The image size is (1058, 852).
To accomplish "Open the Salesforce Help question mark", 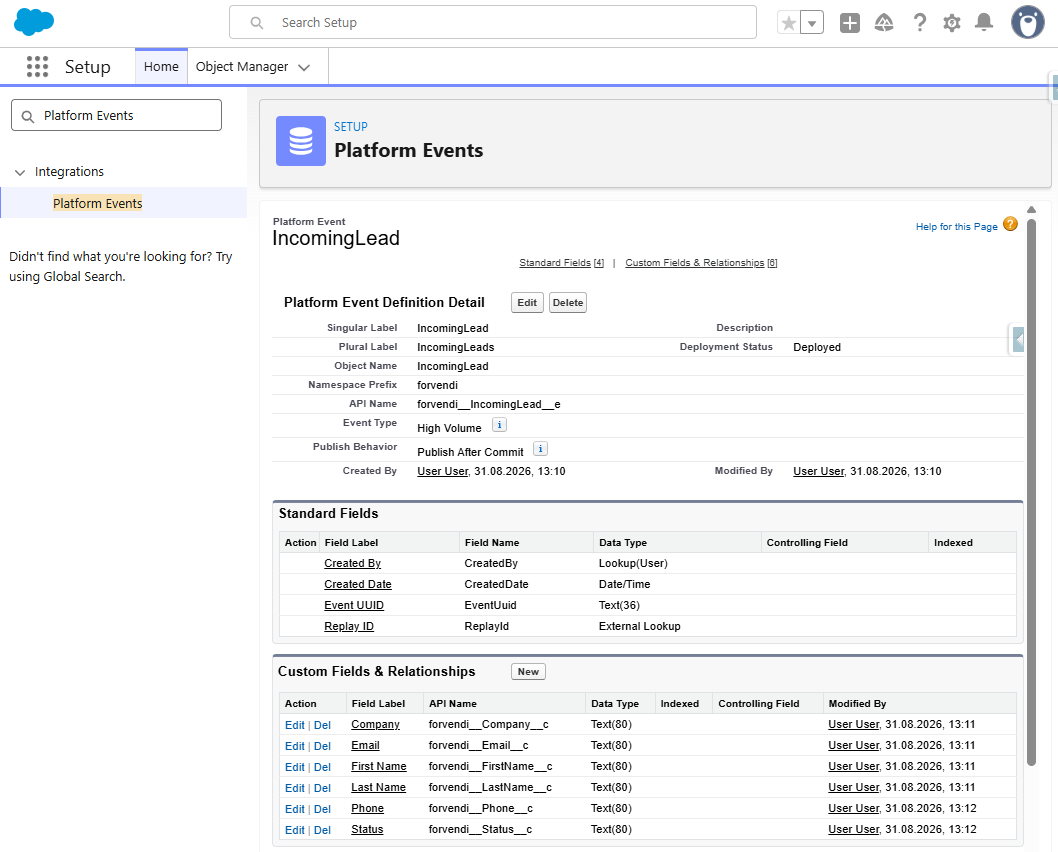I will tap(919, 23).
